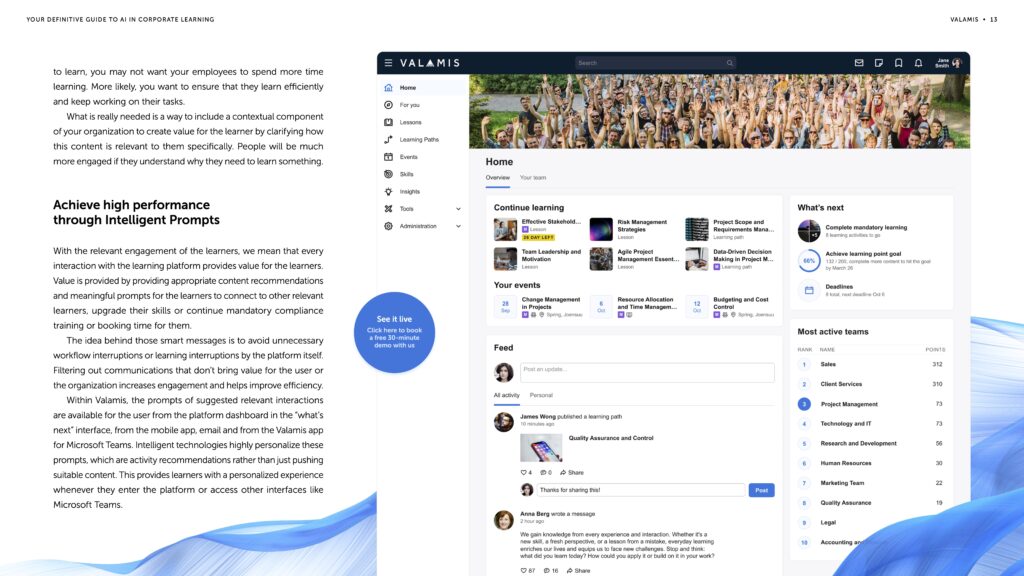Like the Quality Assurance post via the heart icon
This screenshot has width=1024, height=576.
[523, 472]
